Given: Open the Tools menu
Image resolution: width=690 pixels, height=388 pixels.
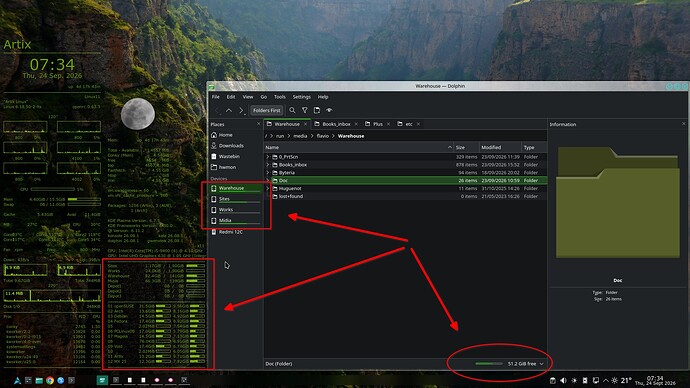Looking at the screenshot, I should click(280, 97).
